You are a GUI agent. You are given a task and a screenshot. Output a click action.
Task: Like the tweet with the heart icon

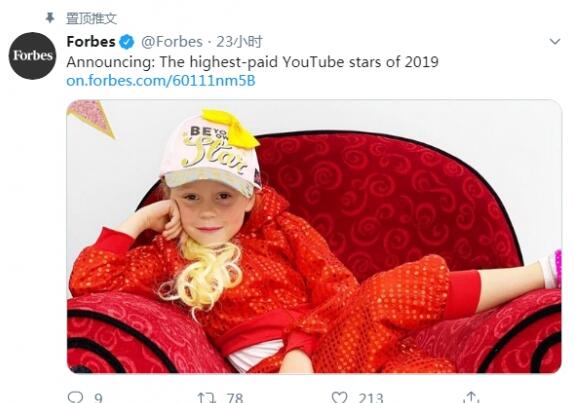pyautogui.click(x=339, y=398)
